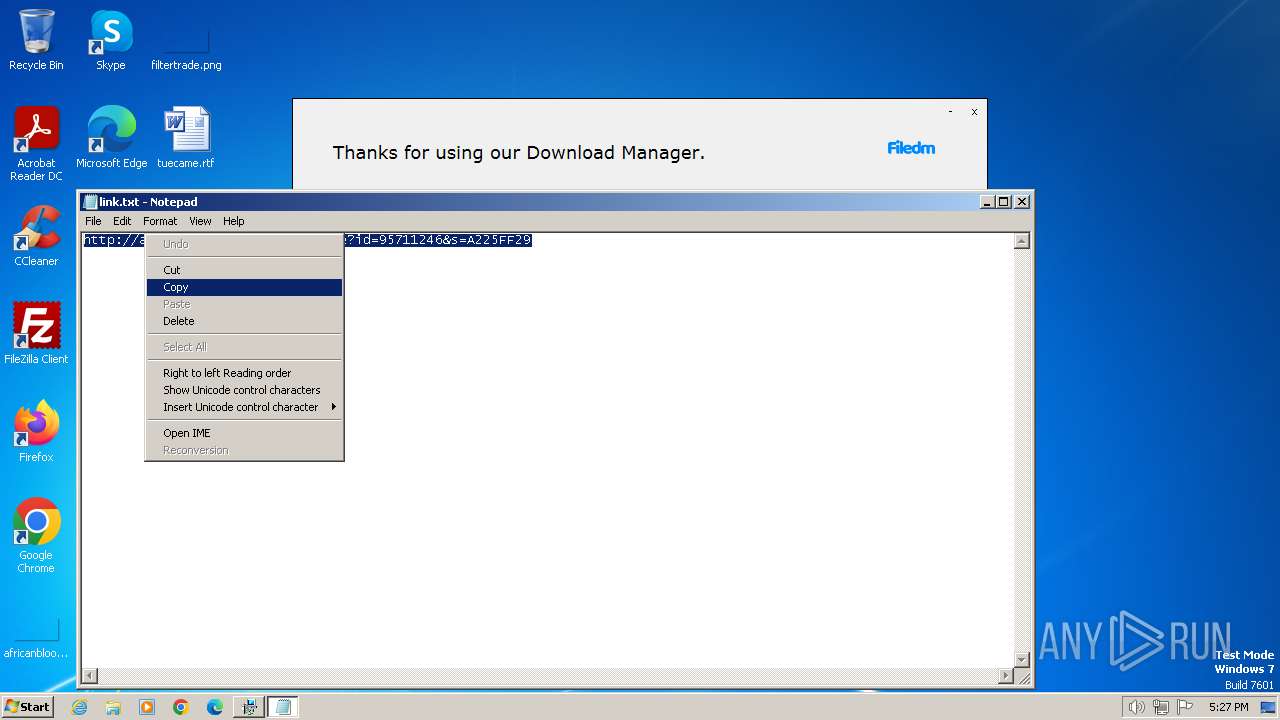This screenshot has width=1280, height=720.
Task: Open Google Chrome desktop shortcut
Action: pos(36,536)
